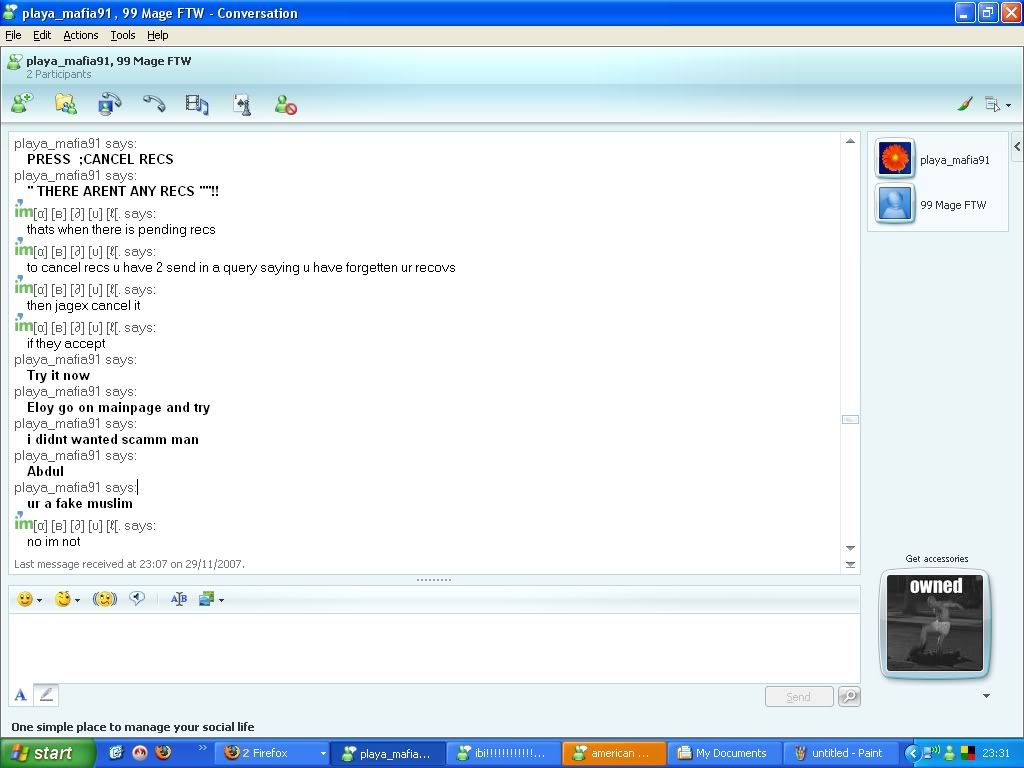Expand the winks dropdown
Screen dimensions: 1024x768
77,600
